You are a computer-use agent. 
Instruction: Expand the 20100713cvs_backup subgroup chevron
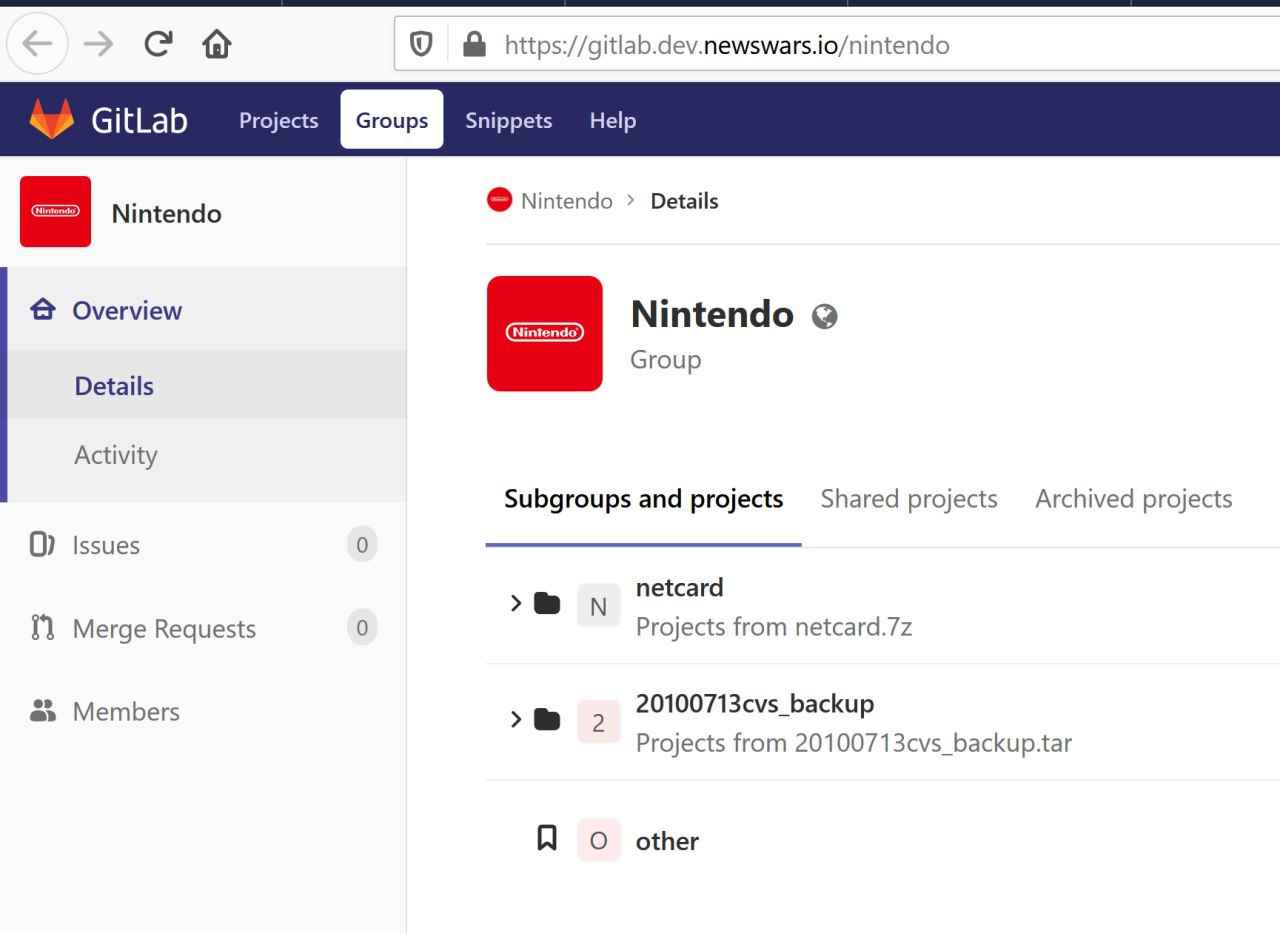click(516, 719)
